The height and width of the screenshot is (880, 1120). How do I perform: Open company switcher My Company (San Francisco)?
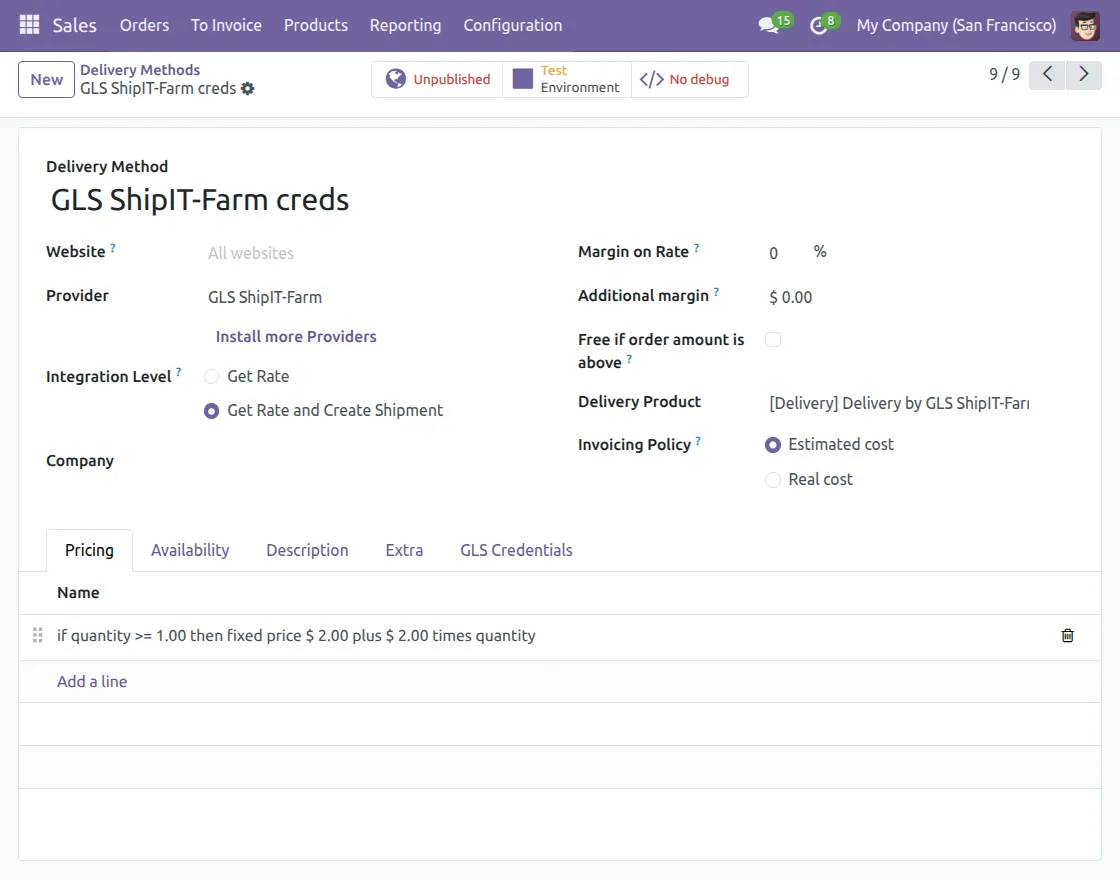(x=956, y=25)
